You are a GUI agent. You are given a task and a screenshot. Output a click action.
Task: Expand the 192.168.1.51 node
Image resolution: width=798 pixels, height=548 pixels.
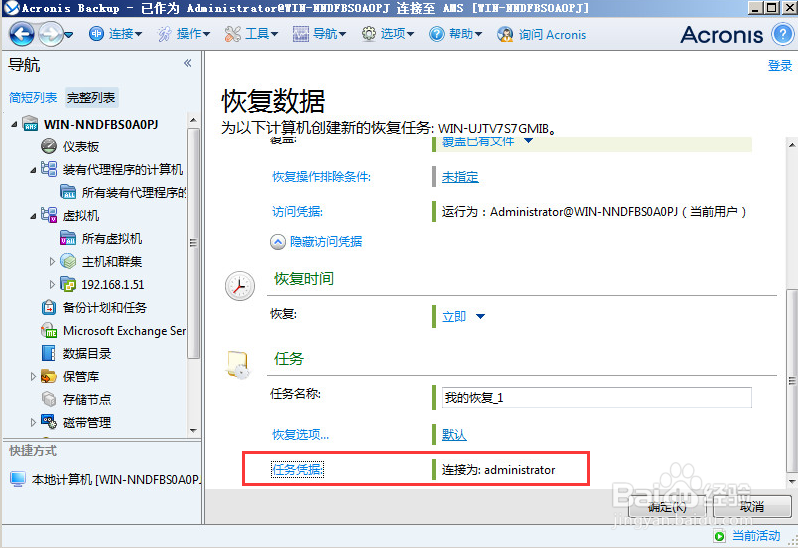click(x=52, y=284)
